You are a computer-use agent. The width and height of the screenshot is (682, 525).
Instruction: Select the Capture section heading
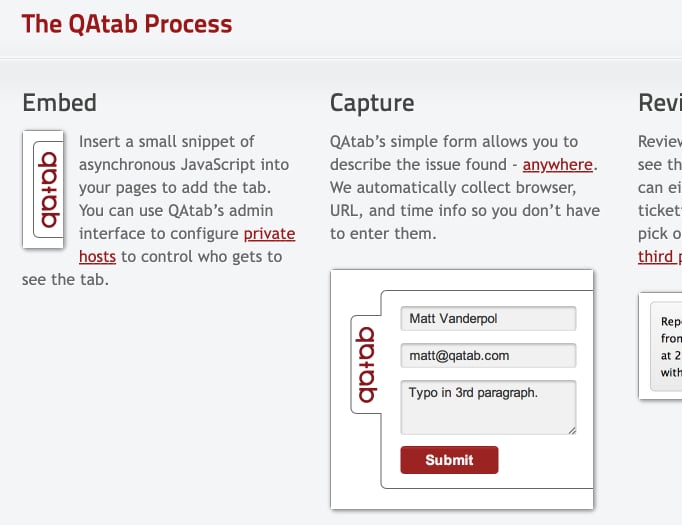[x=372, y=102]
